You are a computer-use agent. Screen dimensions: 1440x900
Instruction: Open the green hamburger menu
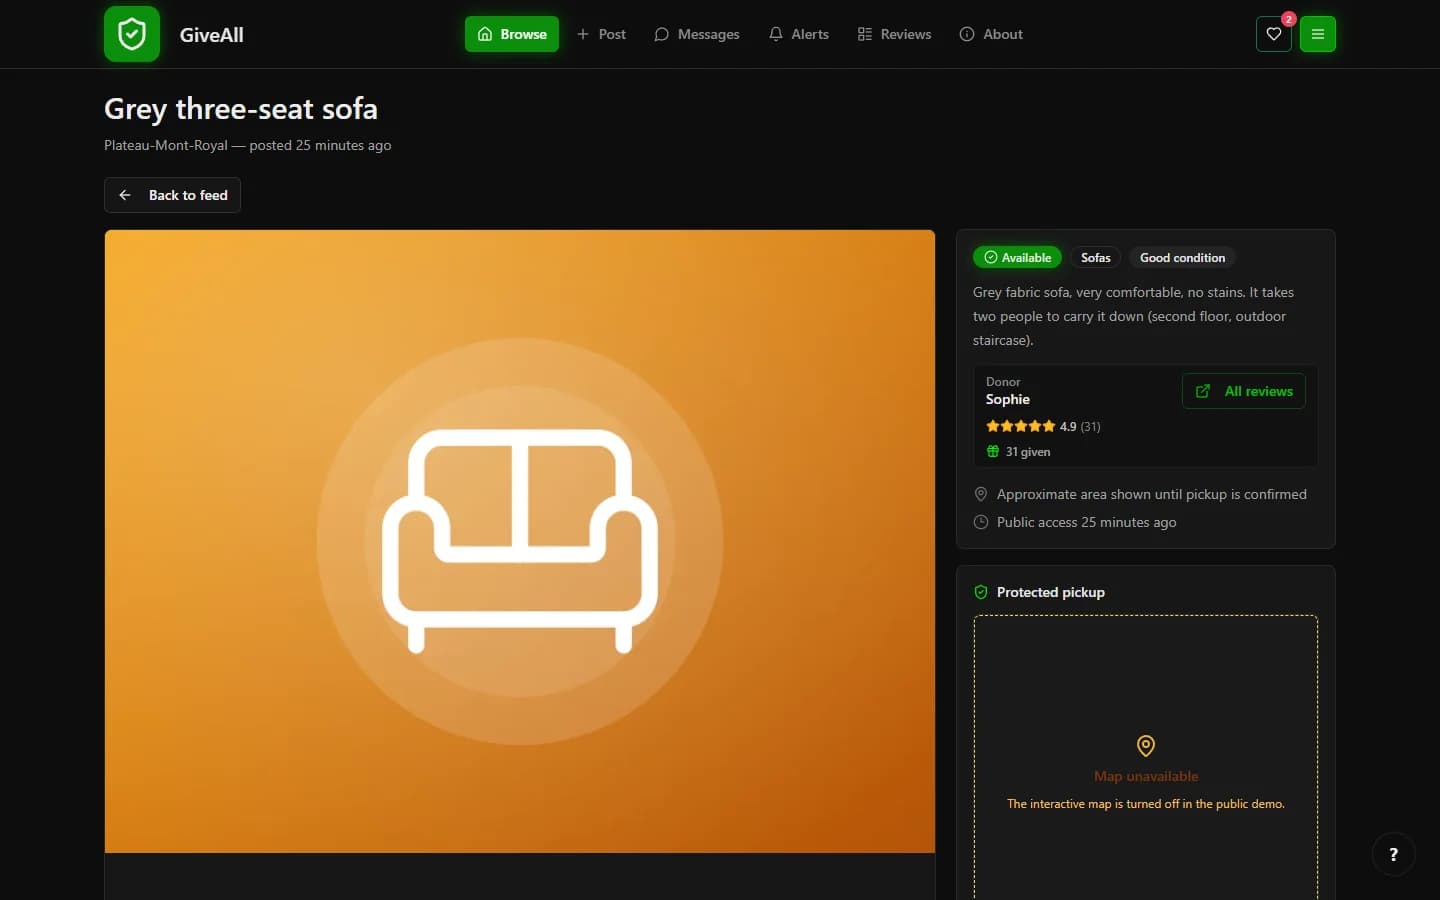(x=1318, y=34)
